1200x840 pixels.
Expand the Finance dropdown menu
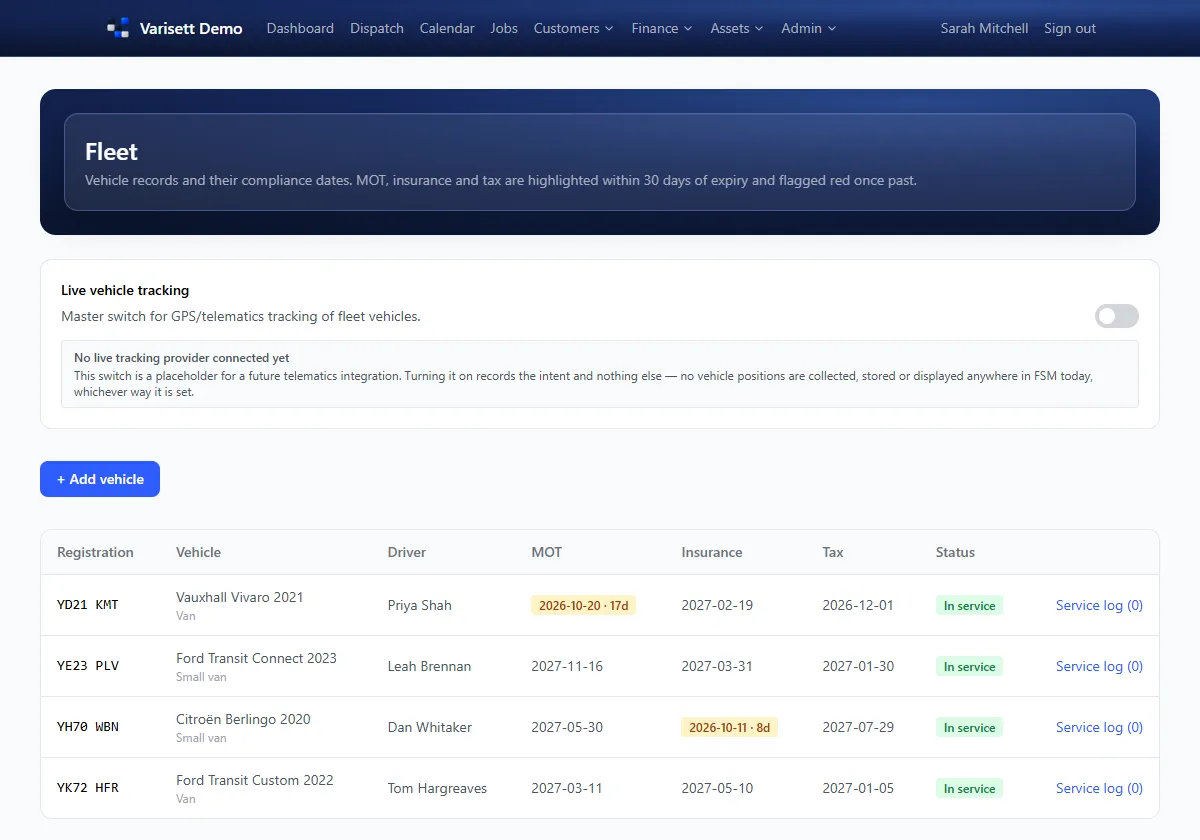(x=662, y=28)
